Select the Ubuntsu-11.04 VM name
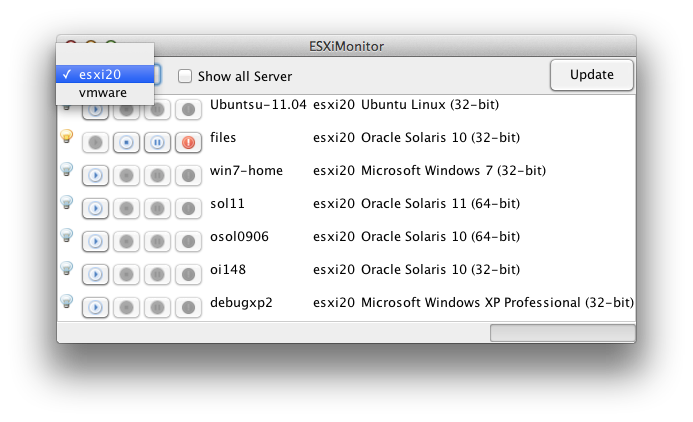This screenshot has height=422, width=693. click(258, 105)
